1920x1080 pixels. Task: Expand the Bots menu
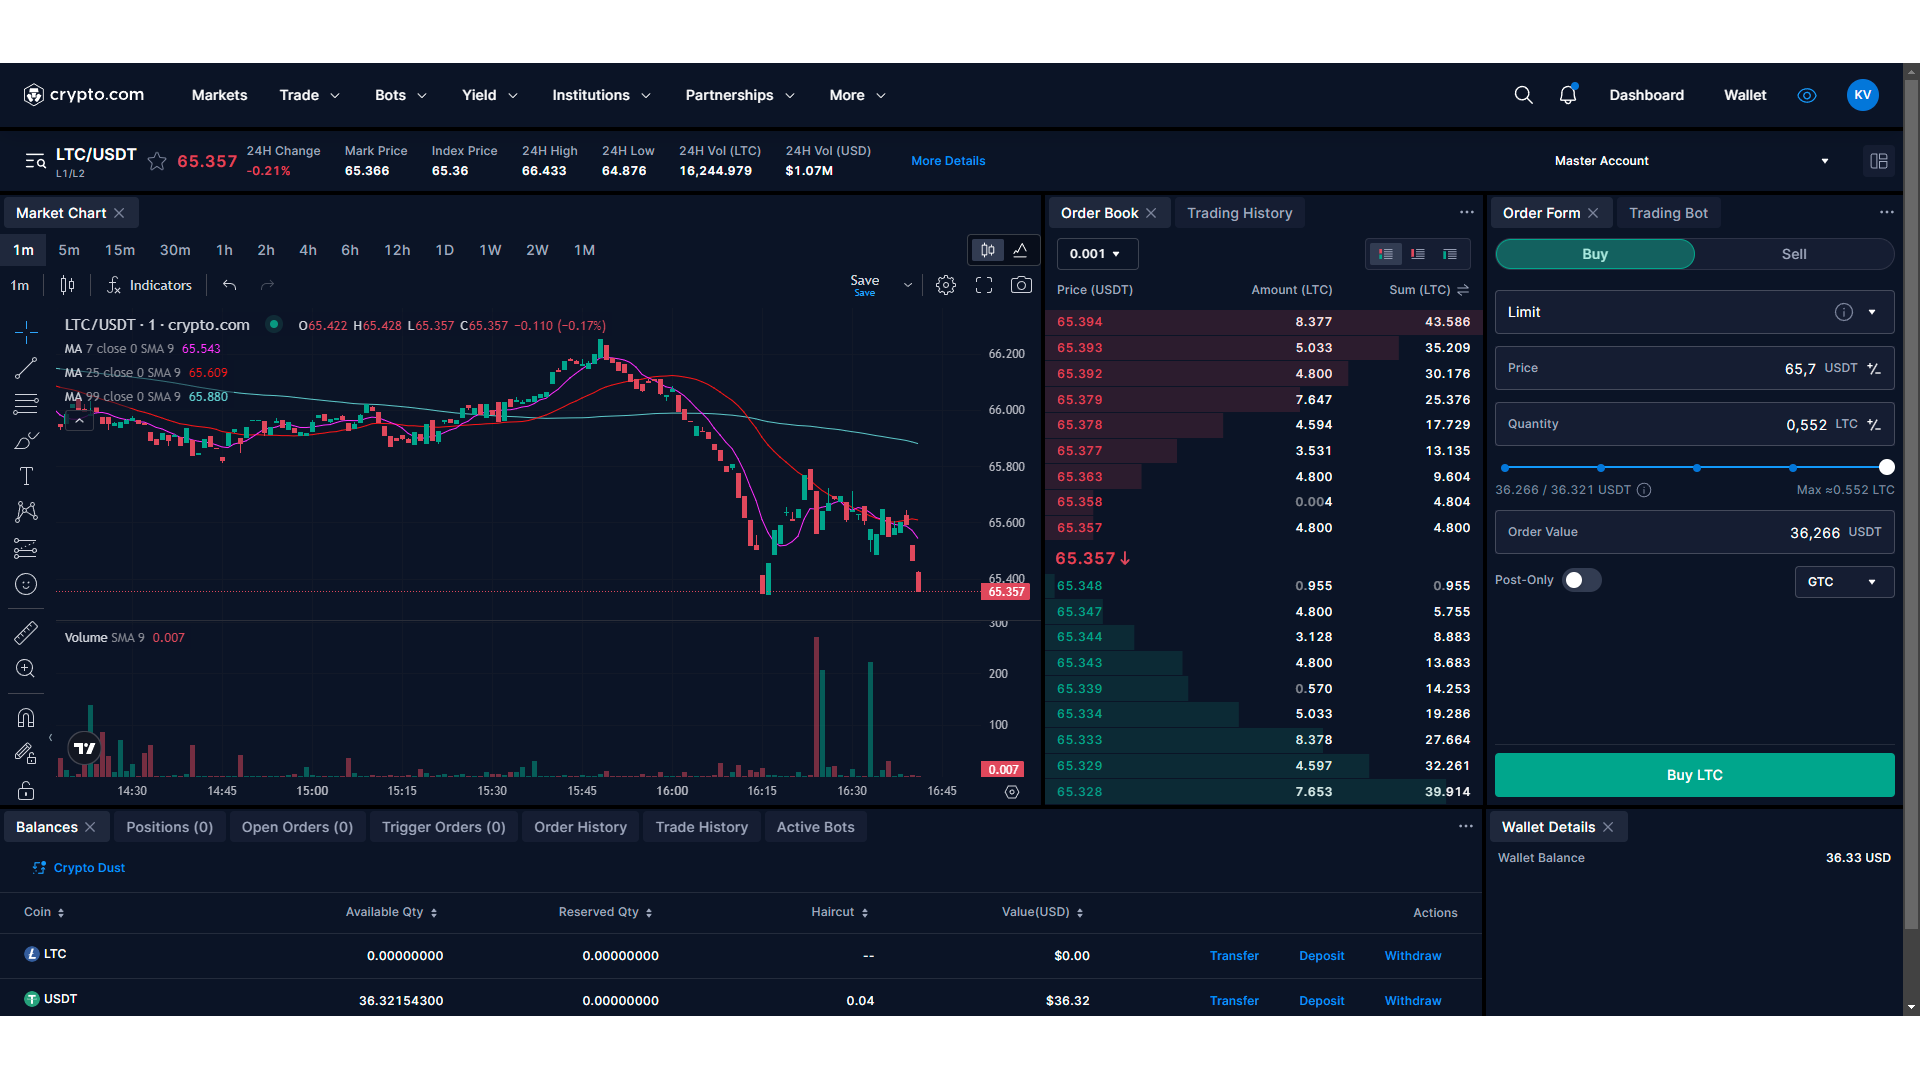(x=400, y=95)
